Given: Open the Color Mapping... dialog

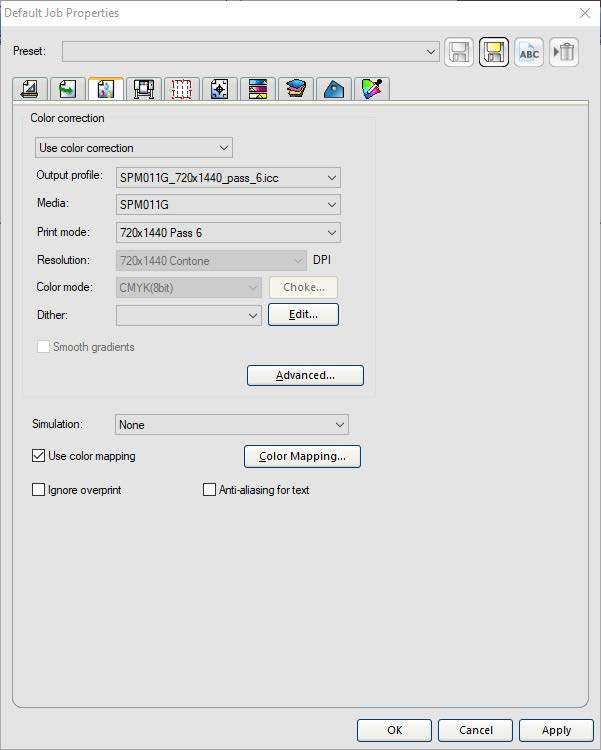Looking at the screenshot, I should [302, 456].
